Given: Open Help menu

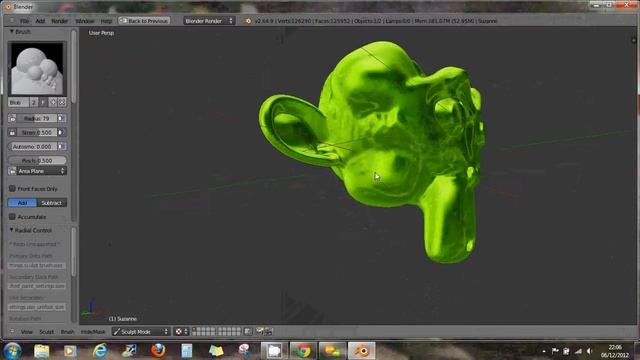Looking at the screenshot, I should [x=106, y=21].
